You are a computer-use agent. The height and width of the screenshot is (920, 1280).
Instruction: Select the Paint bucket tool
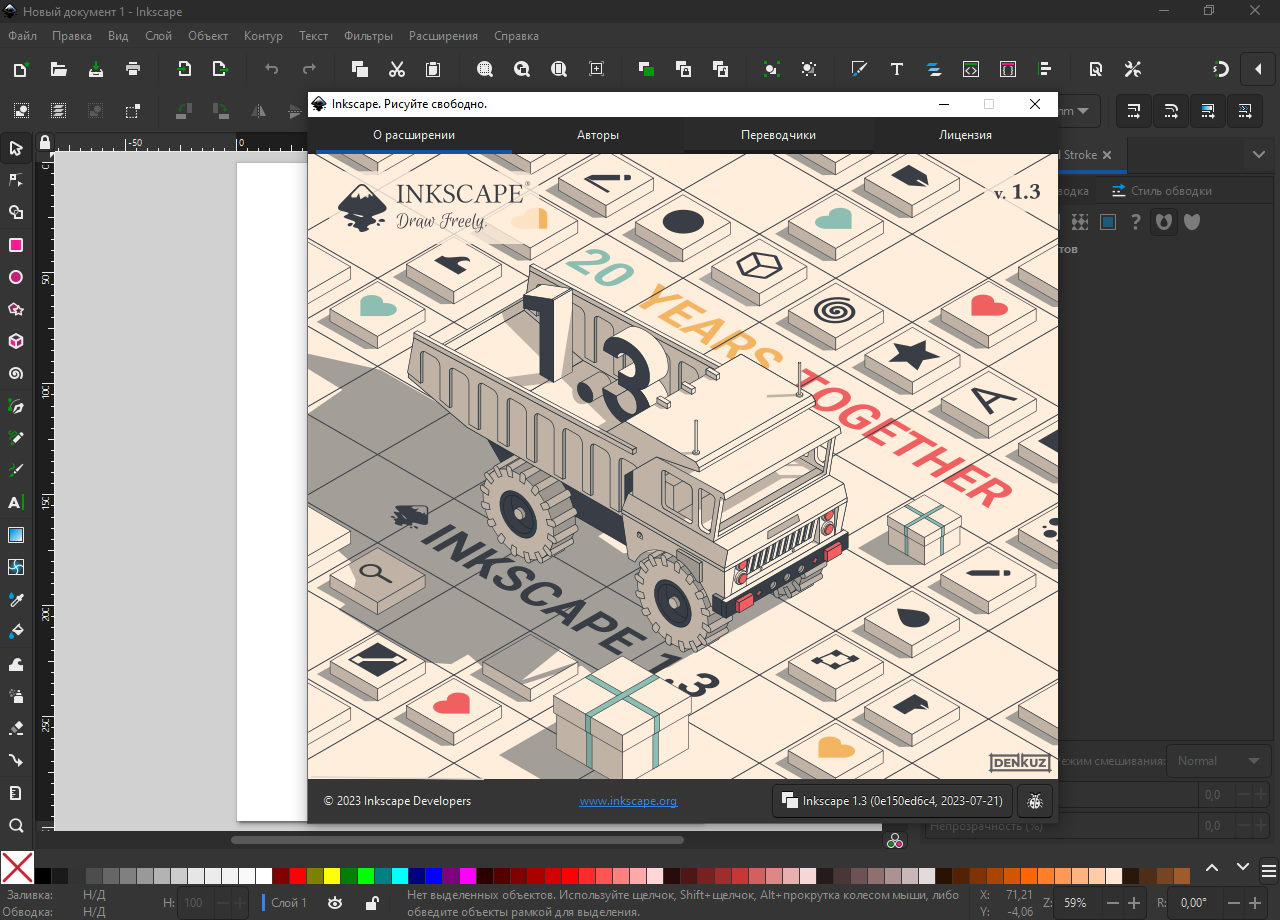16,631
